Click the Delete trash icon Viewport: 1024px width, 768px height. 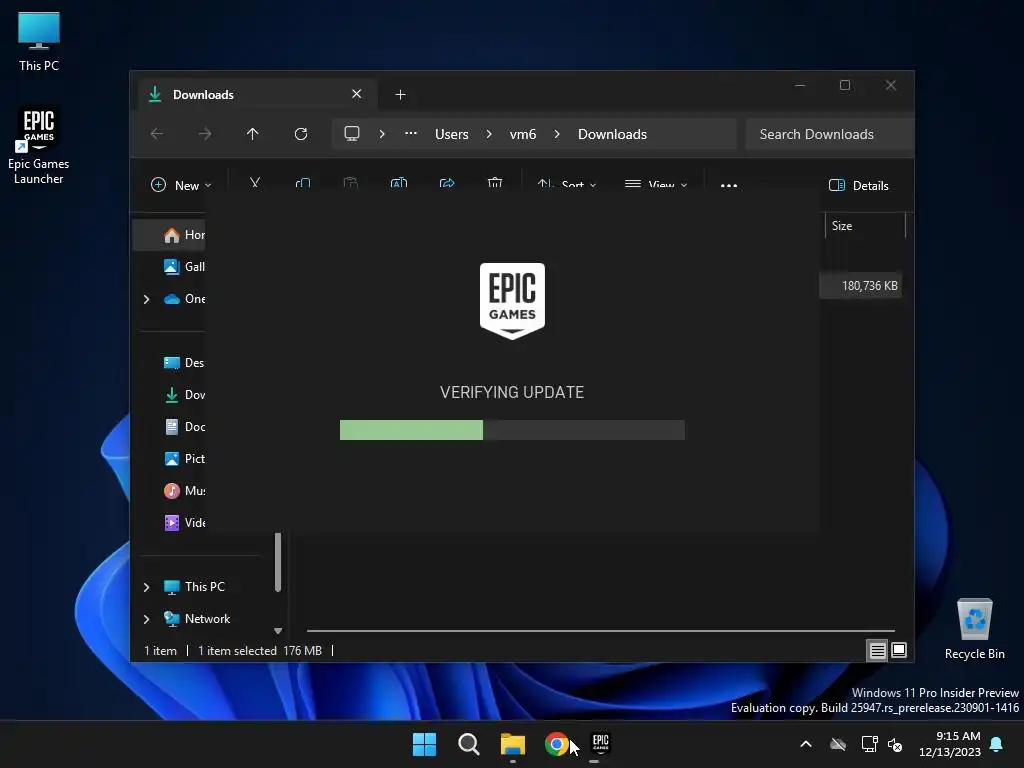(x=495, y=184)
